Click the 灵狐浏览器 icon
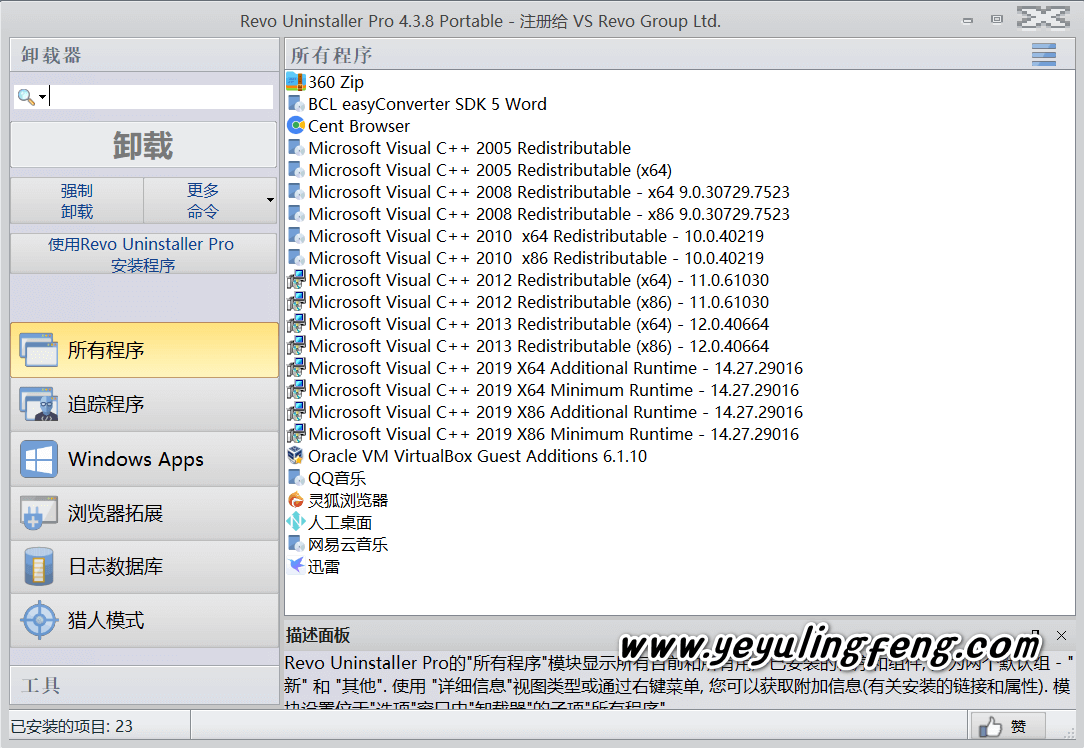The image size is (1084, 748). (x=296, y=500)
